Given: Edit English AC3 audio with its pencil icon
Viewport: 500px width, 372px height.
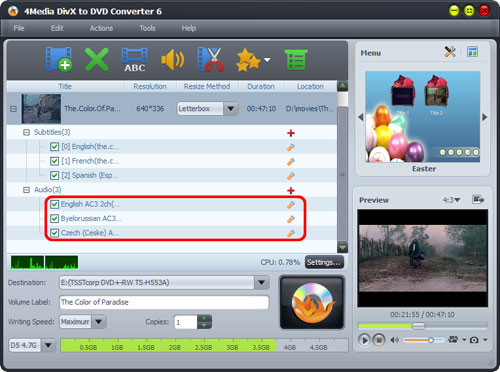Looking at the screenshot, I should (x=291, y=205).
